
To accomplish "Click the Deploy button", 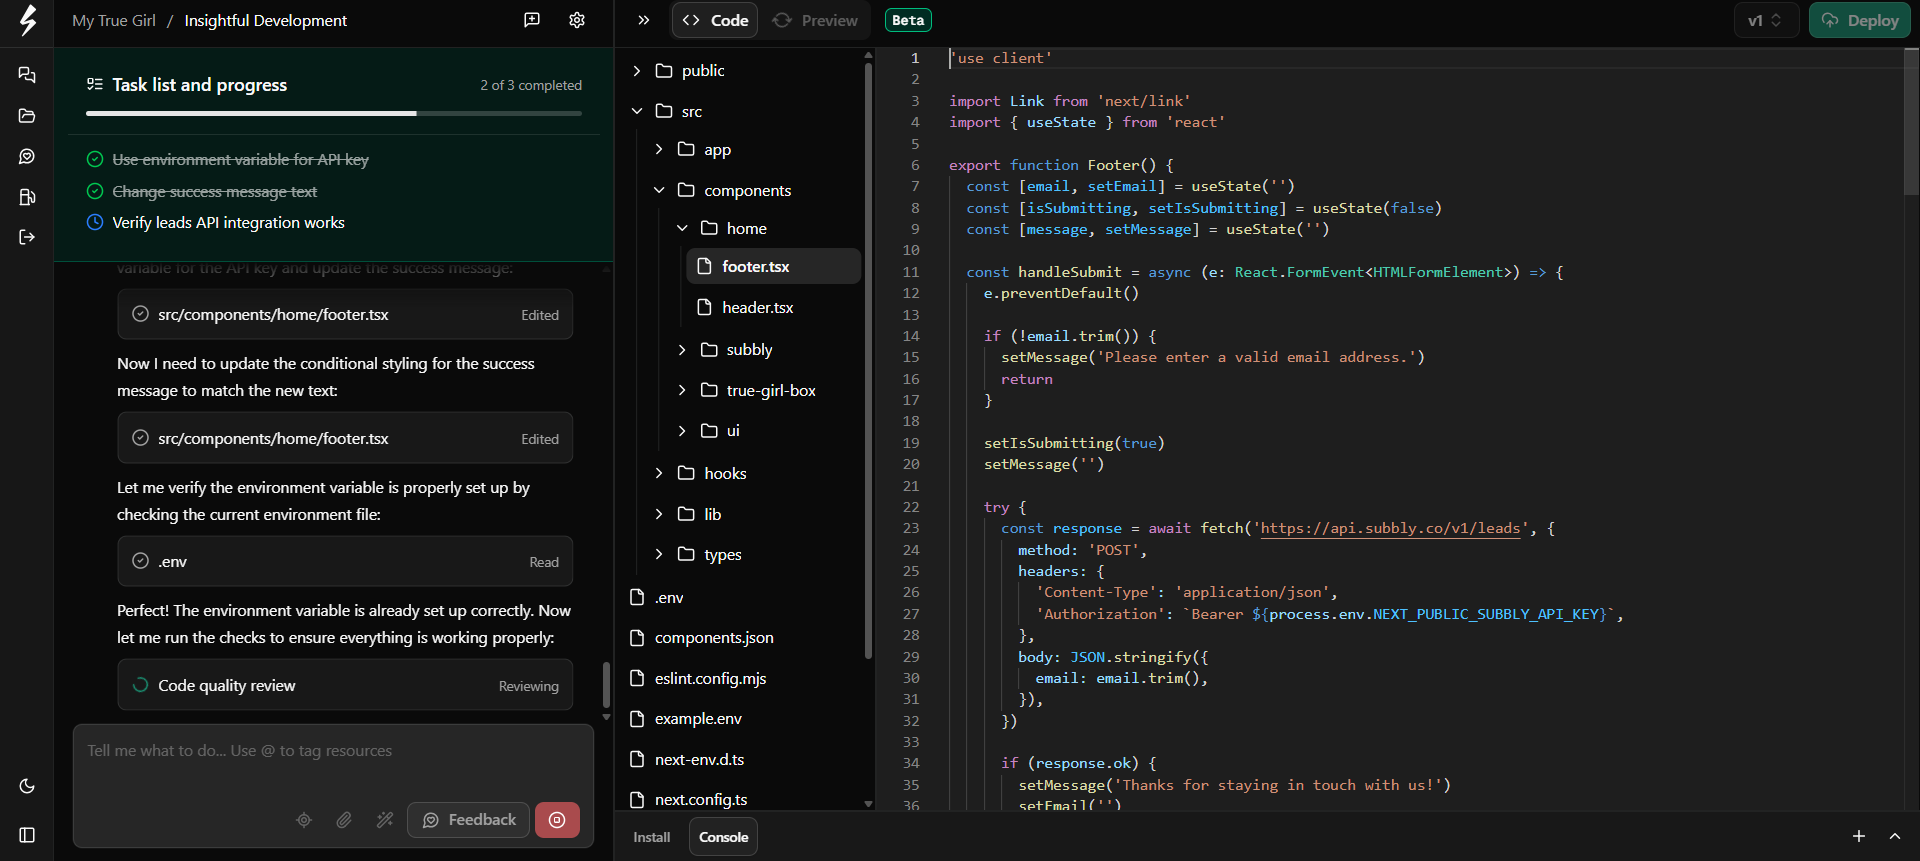I will click(x=1859, y=20).
